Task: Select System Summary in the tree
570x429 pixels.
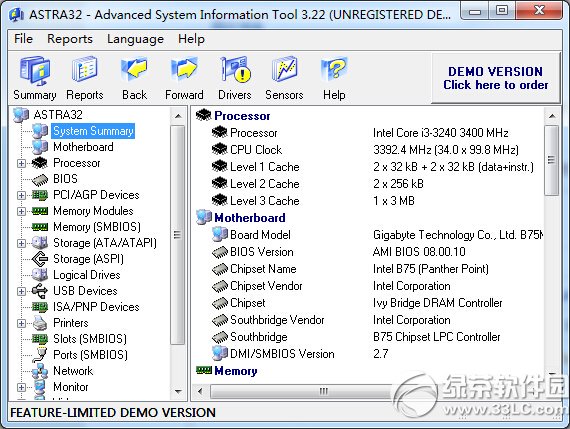Action: pos(93,131)
